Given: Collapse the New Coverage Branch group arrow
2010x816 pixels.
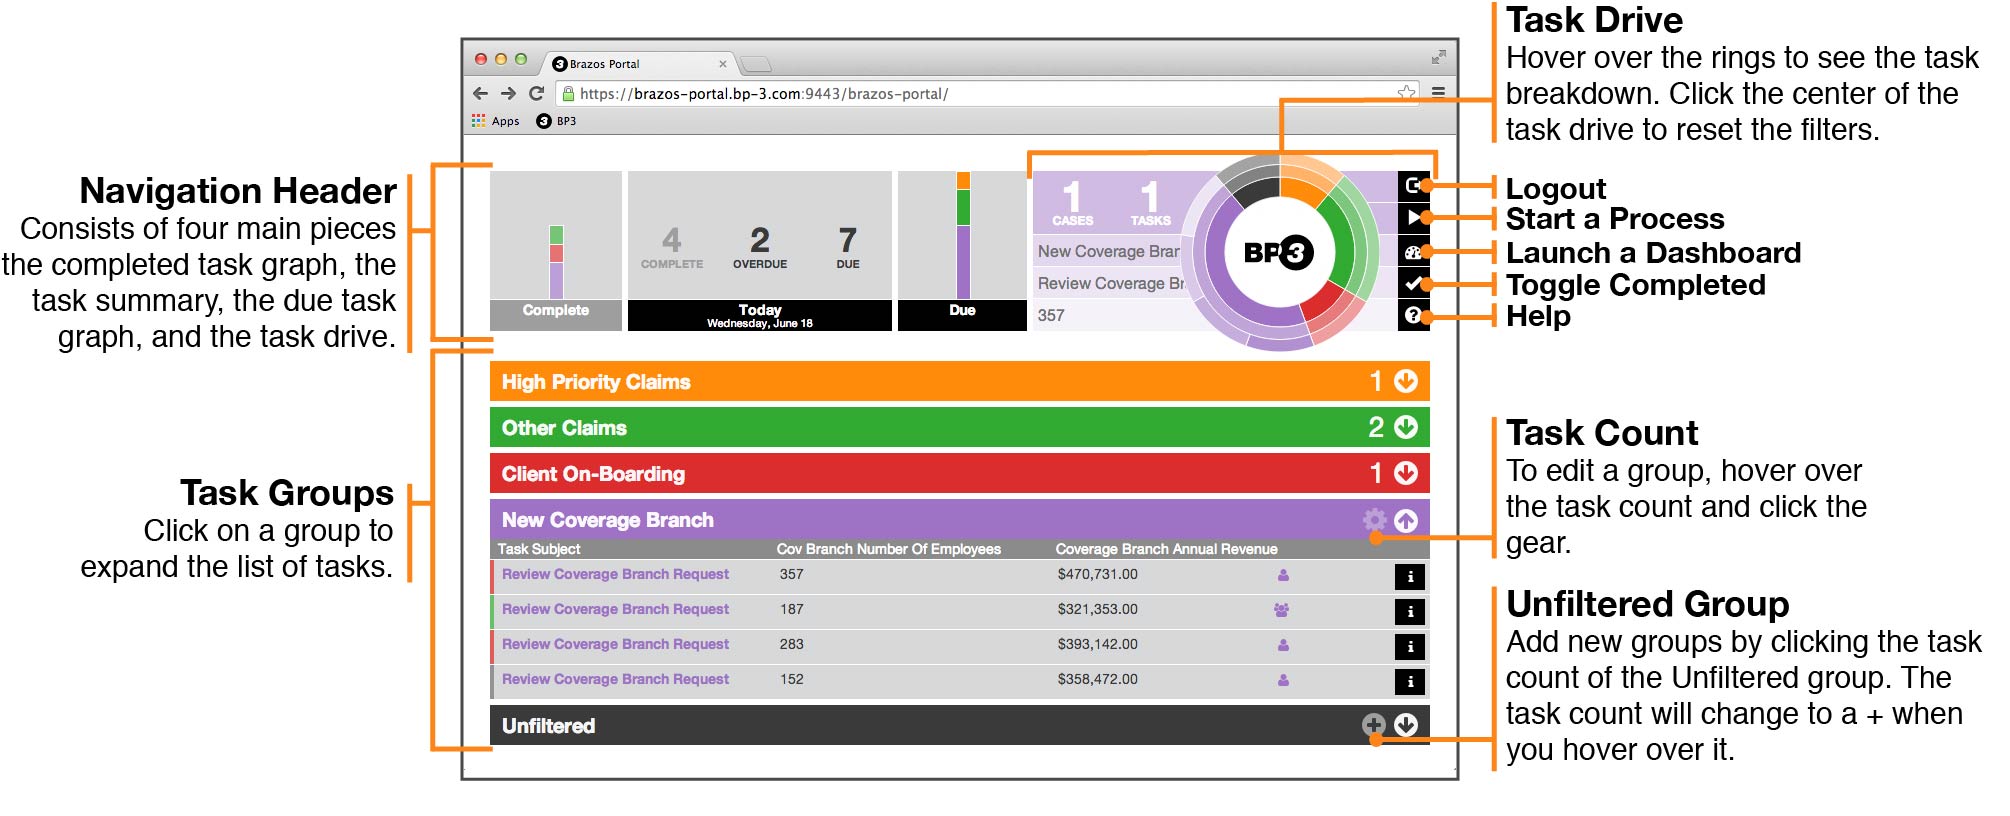Looking at the screenshot, I should [1406, 520].
